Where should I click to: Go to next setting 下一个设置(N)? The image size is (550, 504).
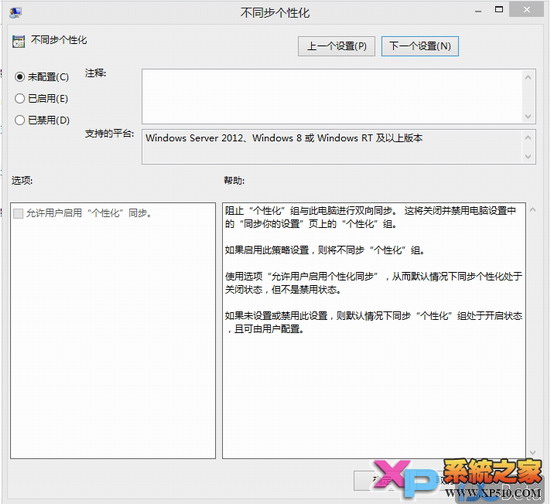(x=420, y=46)
